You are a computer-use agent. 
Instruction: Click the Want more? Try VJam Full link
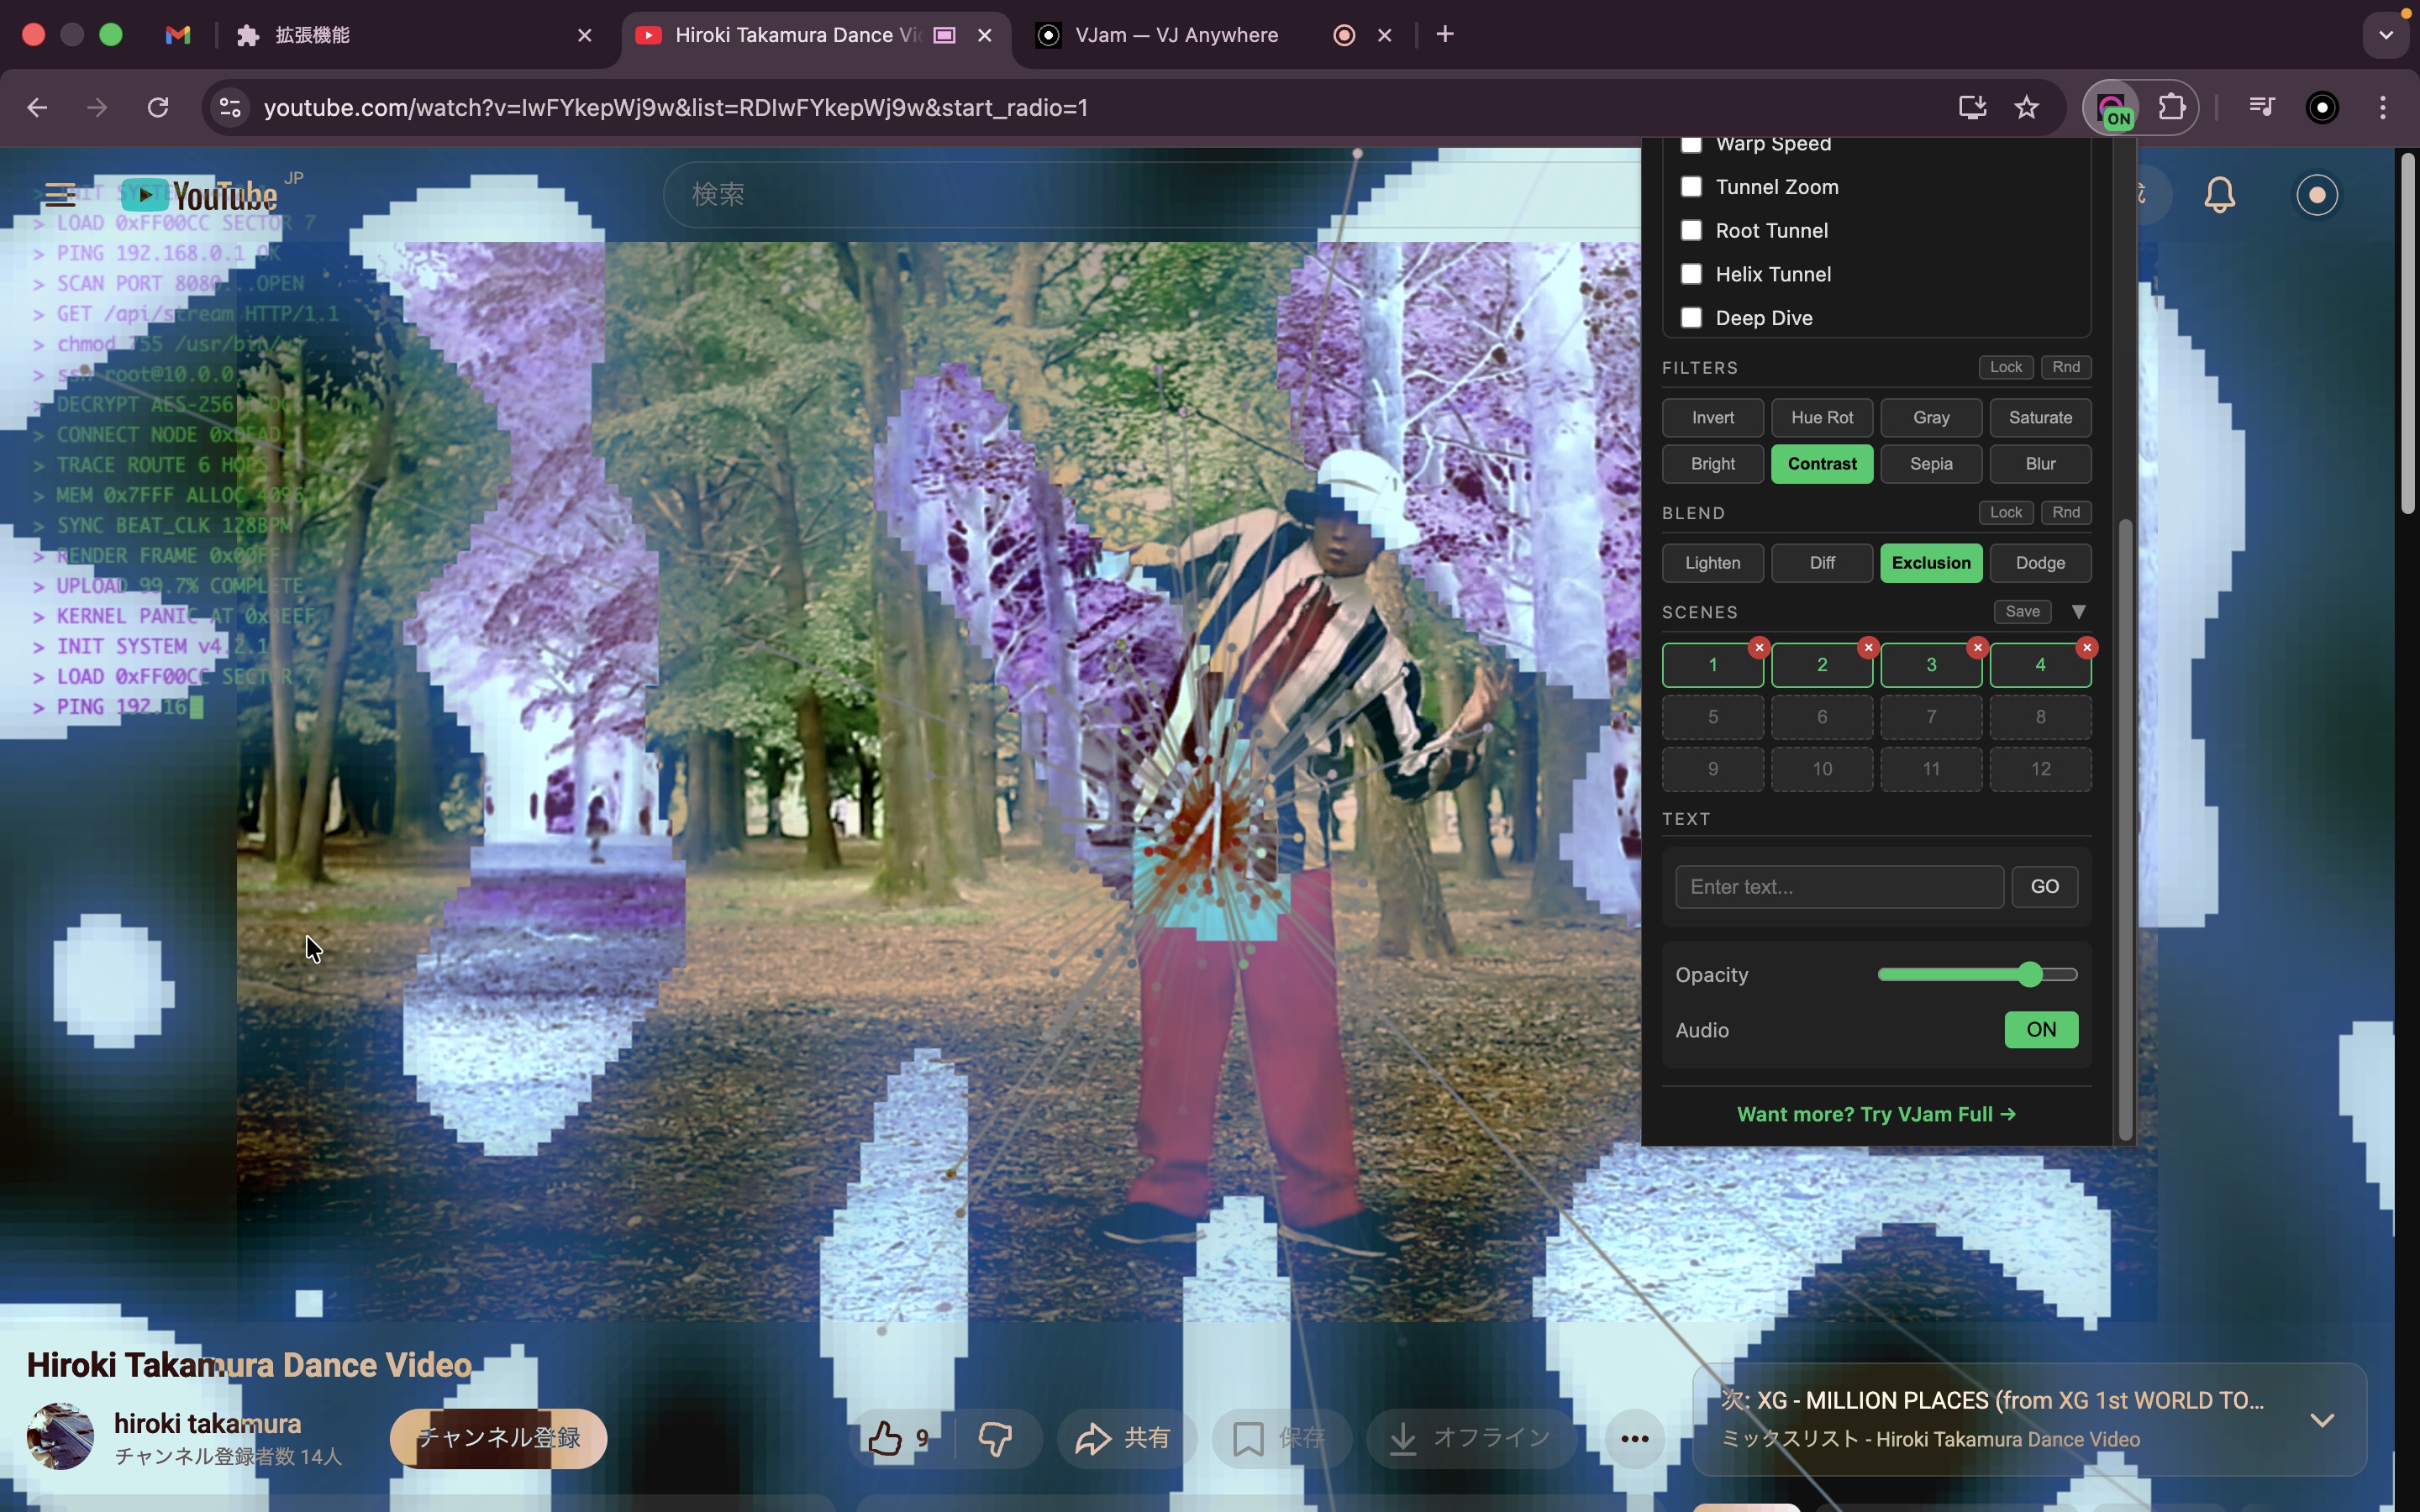1876,1114
